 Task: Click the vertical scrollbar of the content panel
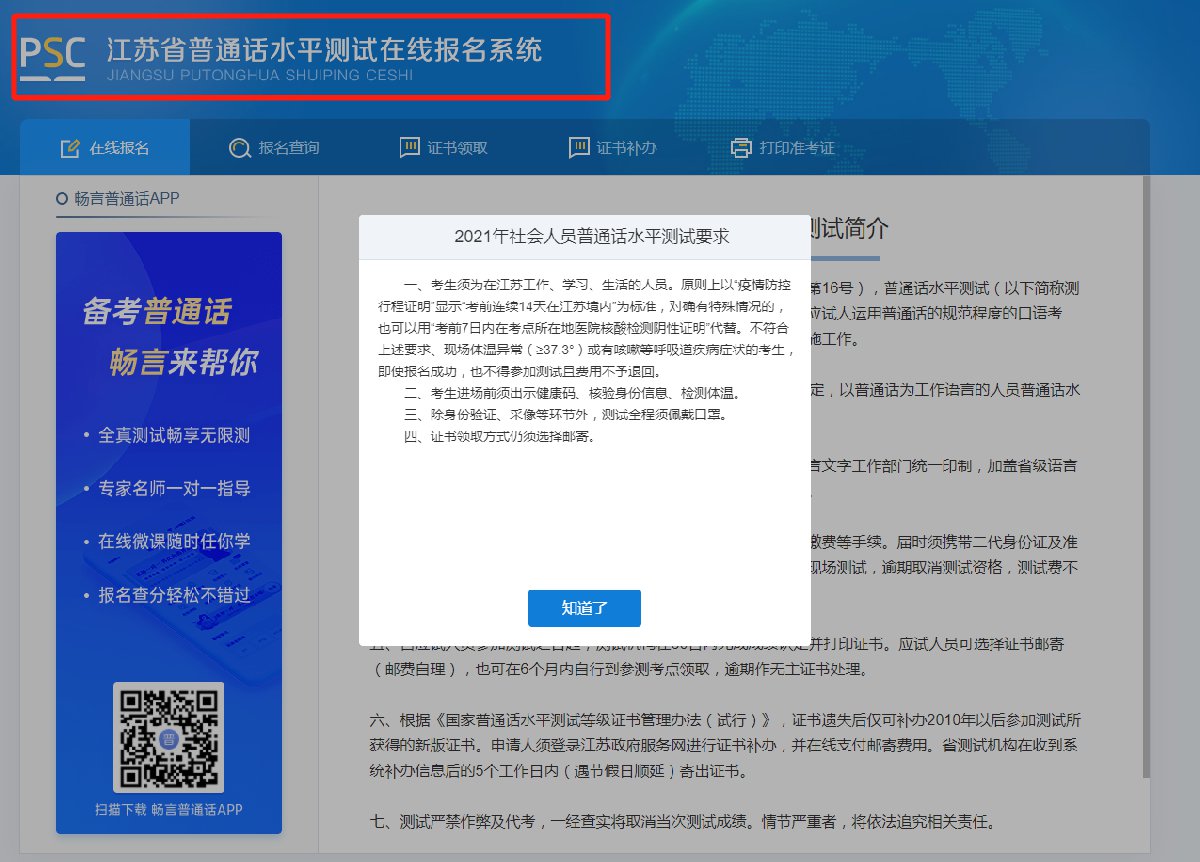pyautogui.click(x=1146, y=450)
